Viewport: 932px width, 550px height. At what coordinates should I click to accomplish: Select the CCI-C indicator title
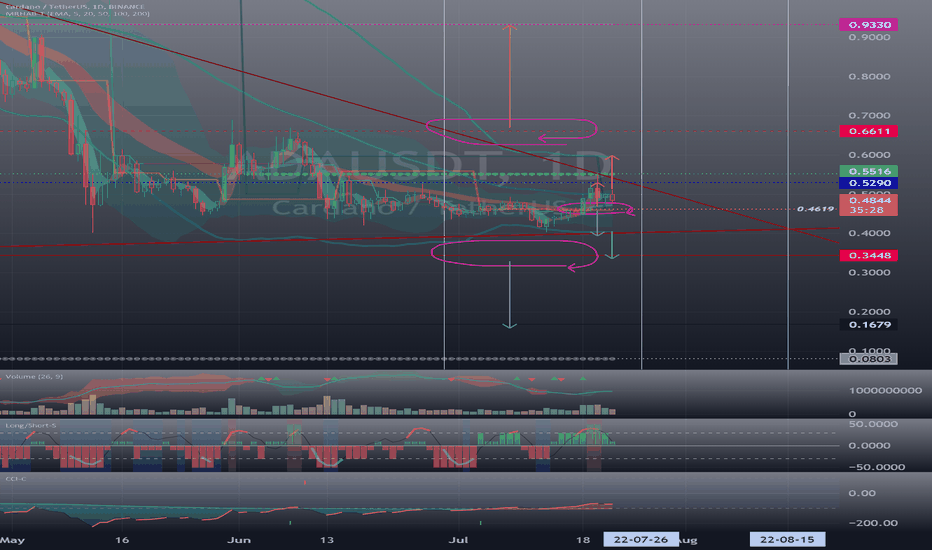click(16, 479)
